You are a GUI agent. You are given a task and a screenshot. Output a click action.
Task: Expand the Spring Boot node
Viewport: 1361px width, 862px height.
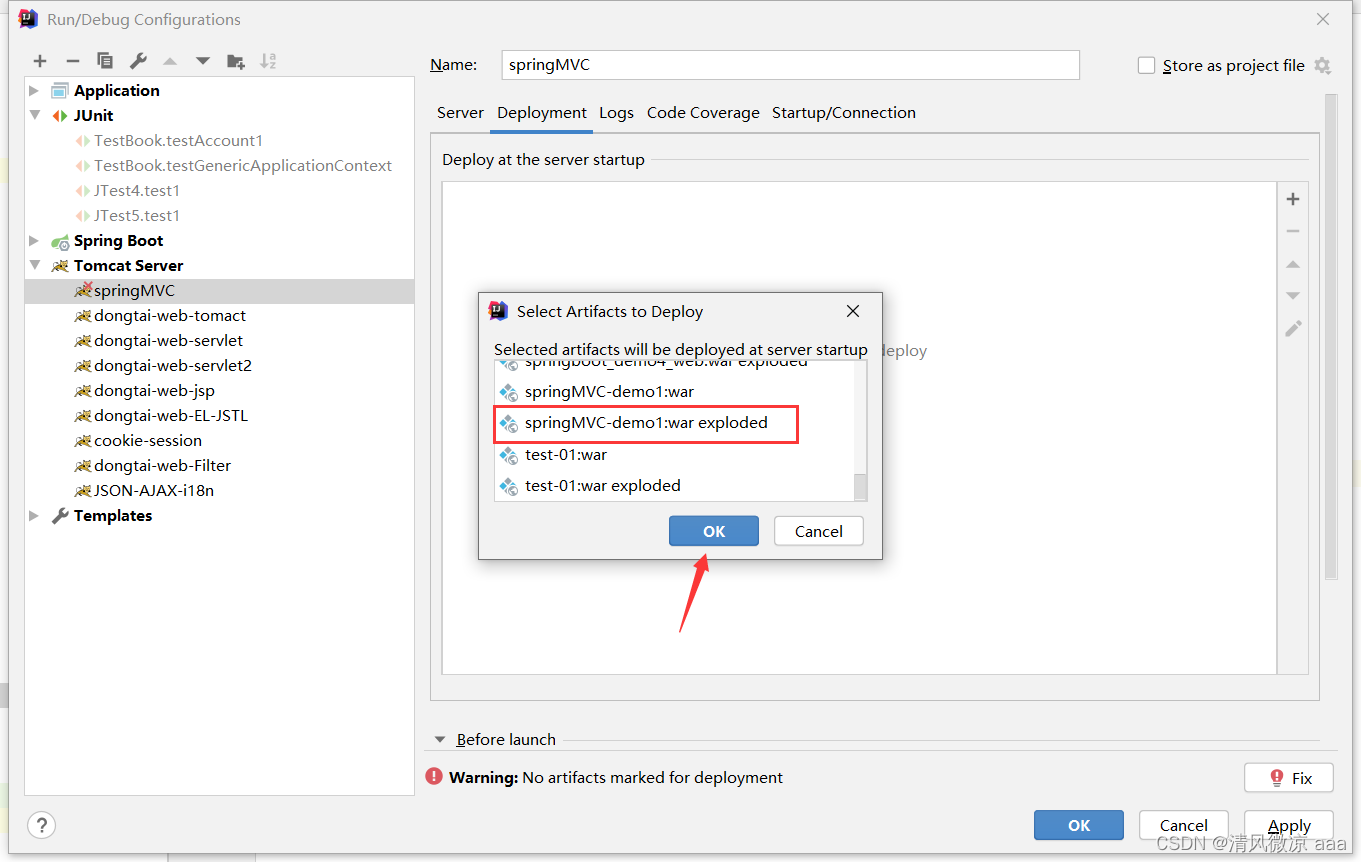point(34,240)
